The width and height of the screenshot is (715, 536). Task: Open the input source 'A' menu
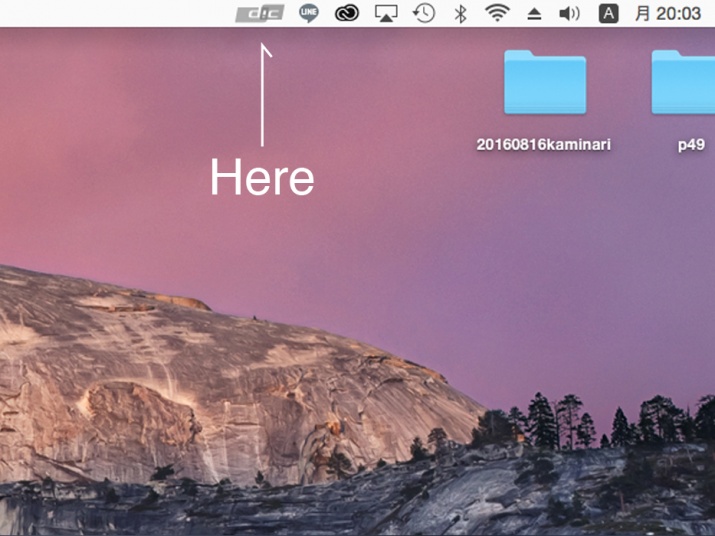coord(607,13)
